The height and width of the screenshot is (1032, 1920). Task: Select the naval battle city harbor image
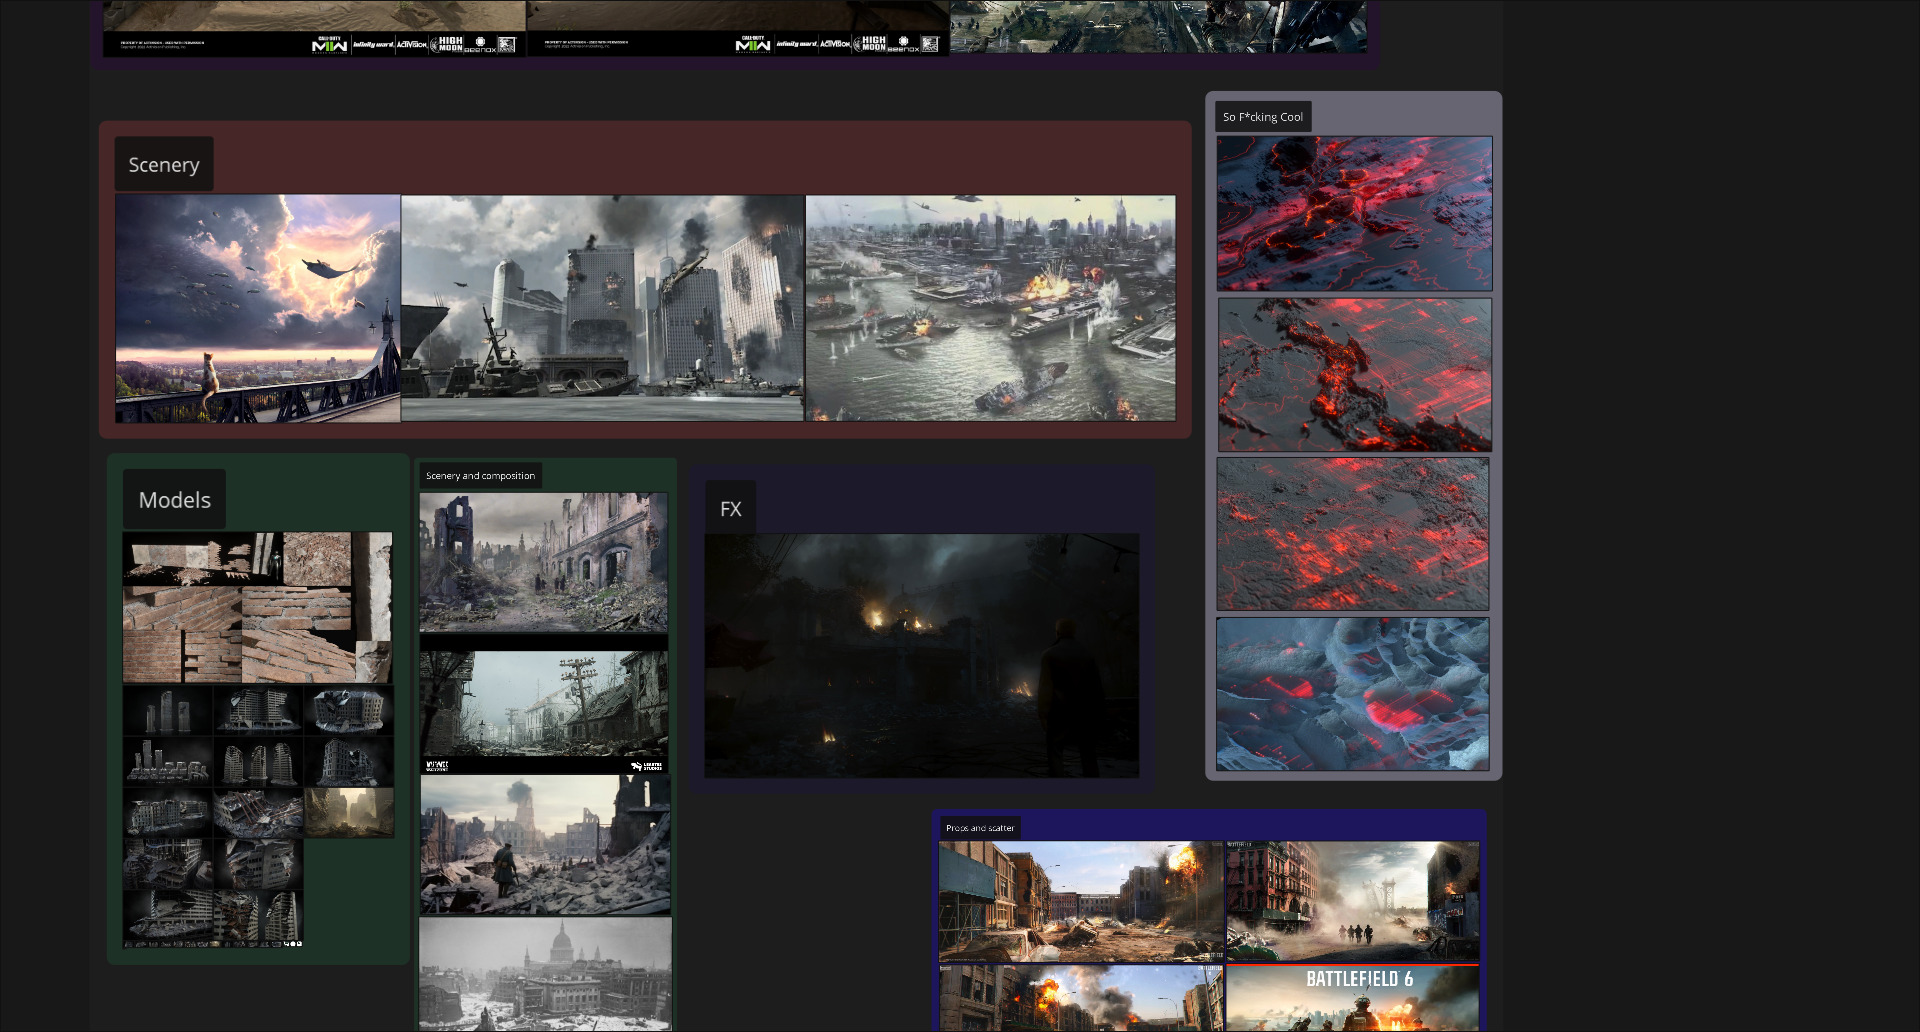(991, 308)
